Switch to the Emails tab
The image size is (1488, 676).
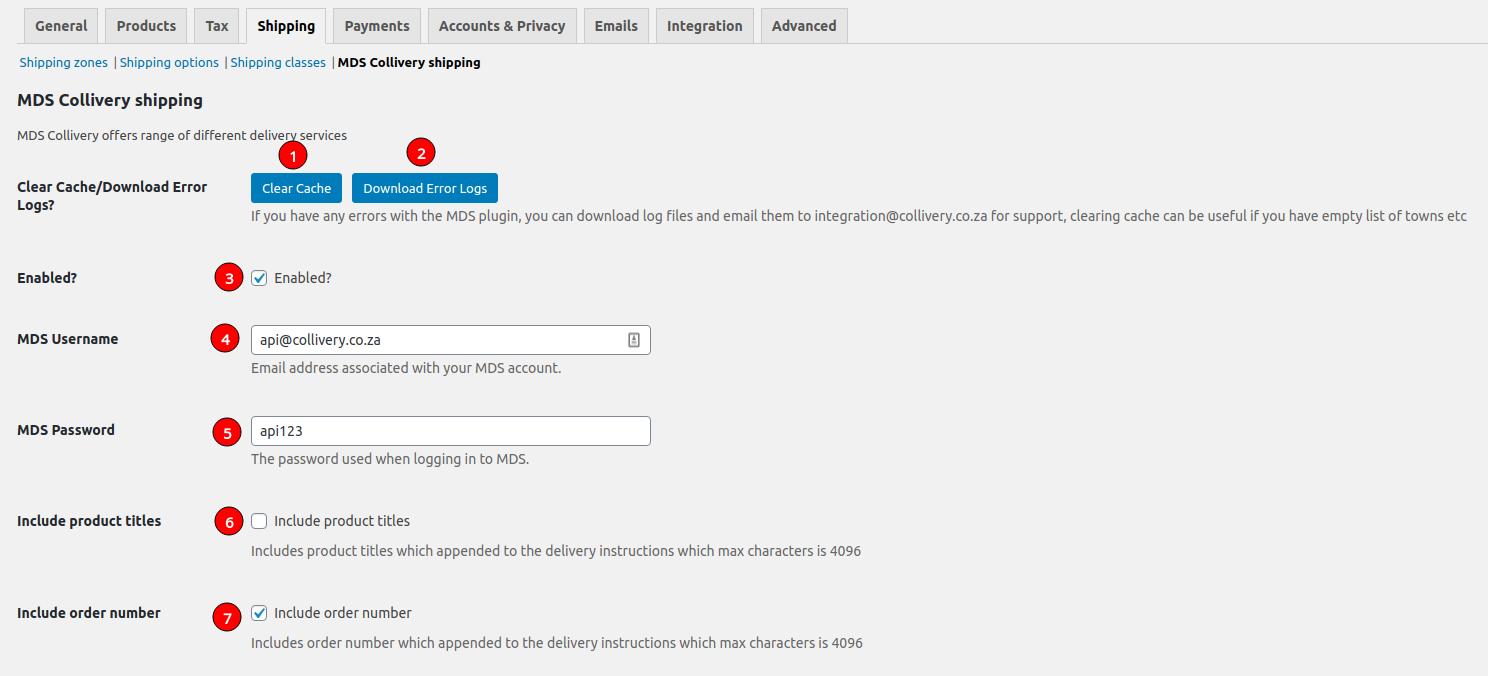click(616, 26)
